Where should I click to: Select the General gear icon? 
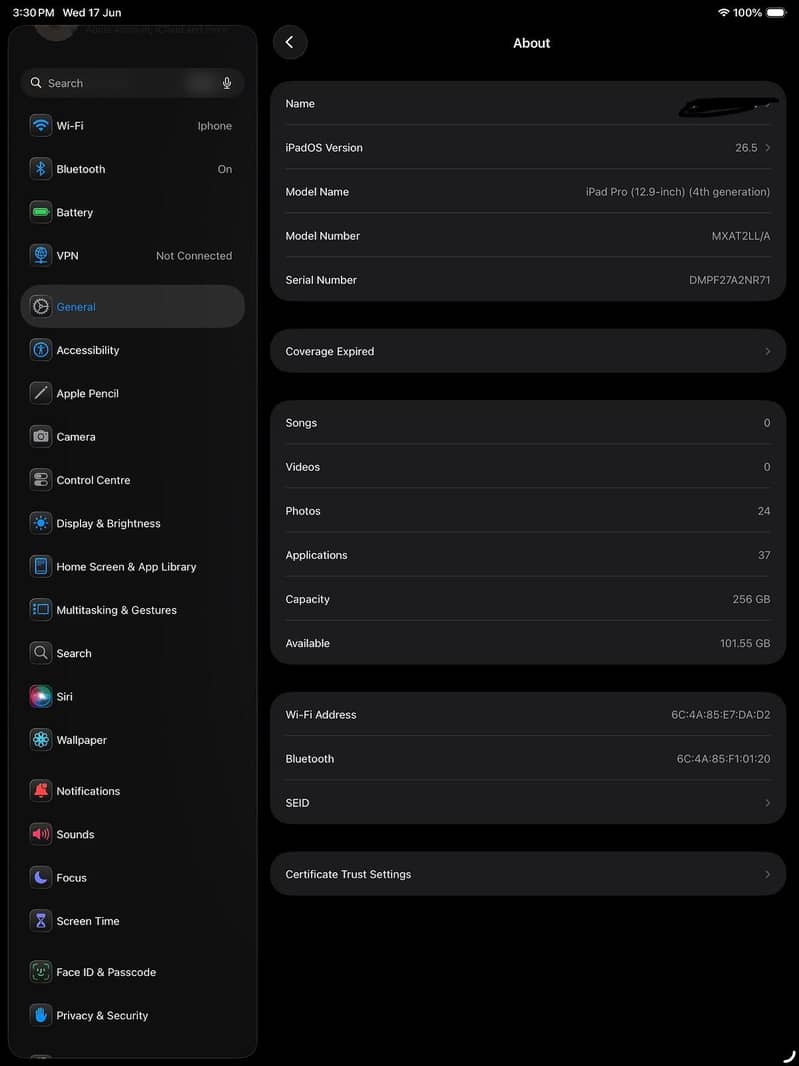coord(41,307)
